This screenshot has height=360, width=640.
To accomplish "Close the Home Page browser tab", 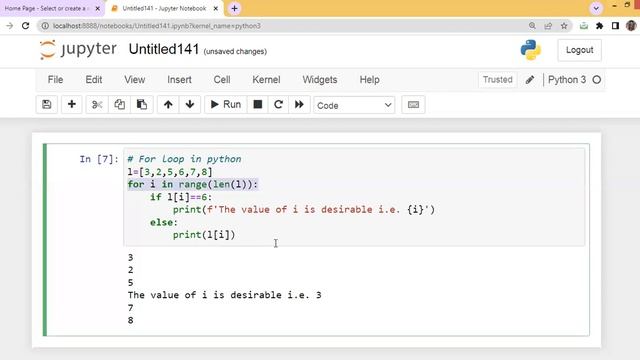I will [x=98, y=8].
